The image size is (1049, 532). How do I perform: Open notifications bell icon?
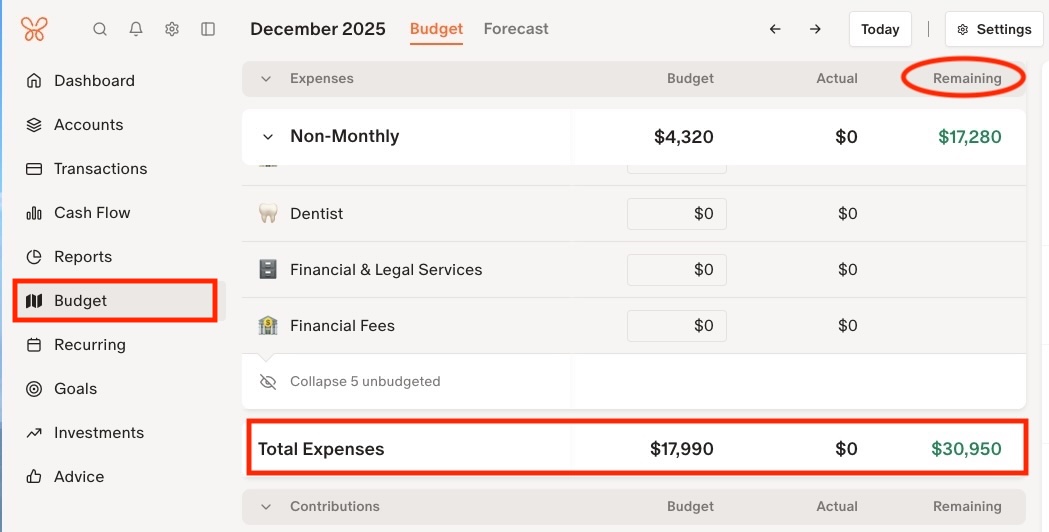pyautogui.click(x=136, y=29)
